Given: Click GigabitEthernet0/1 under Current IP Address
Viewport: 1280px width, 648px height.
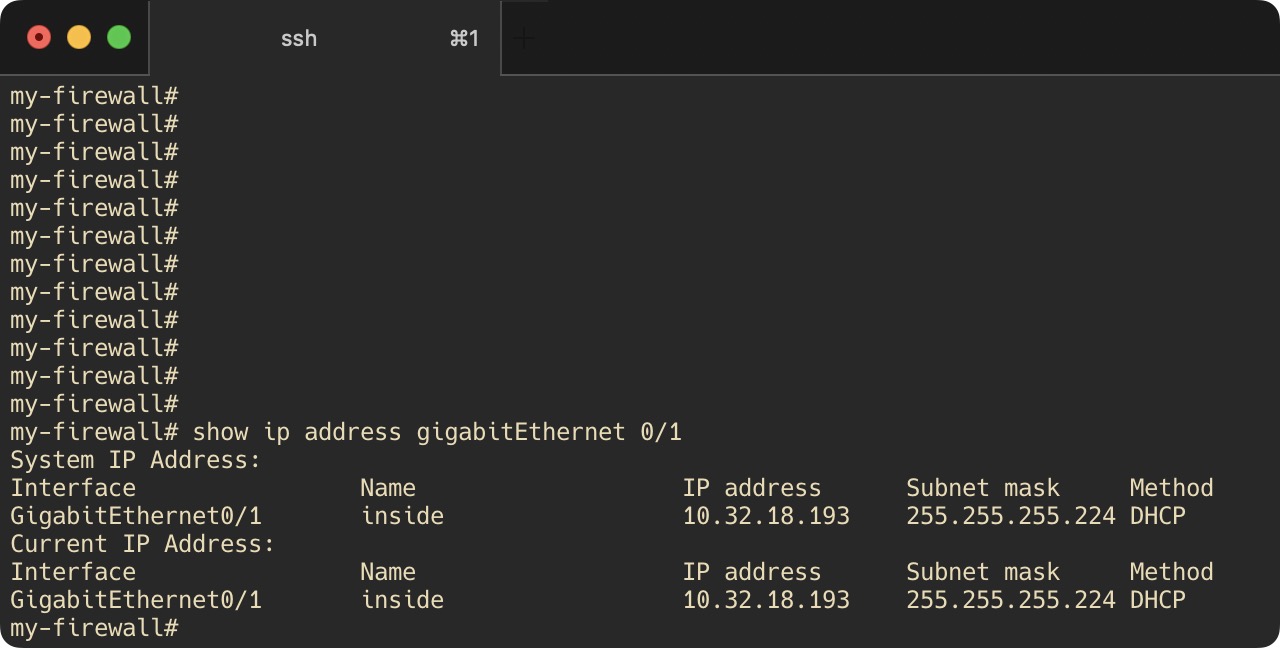Looking at the screenshot, I should [x=136, y=600].
